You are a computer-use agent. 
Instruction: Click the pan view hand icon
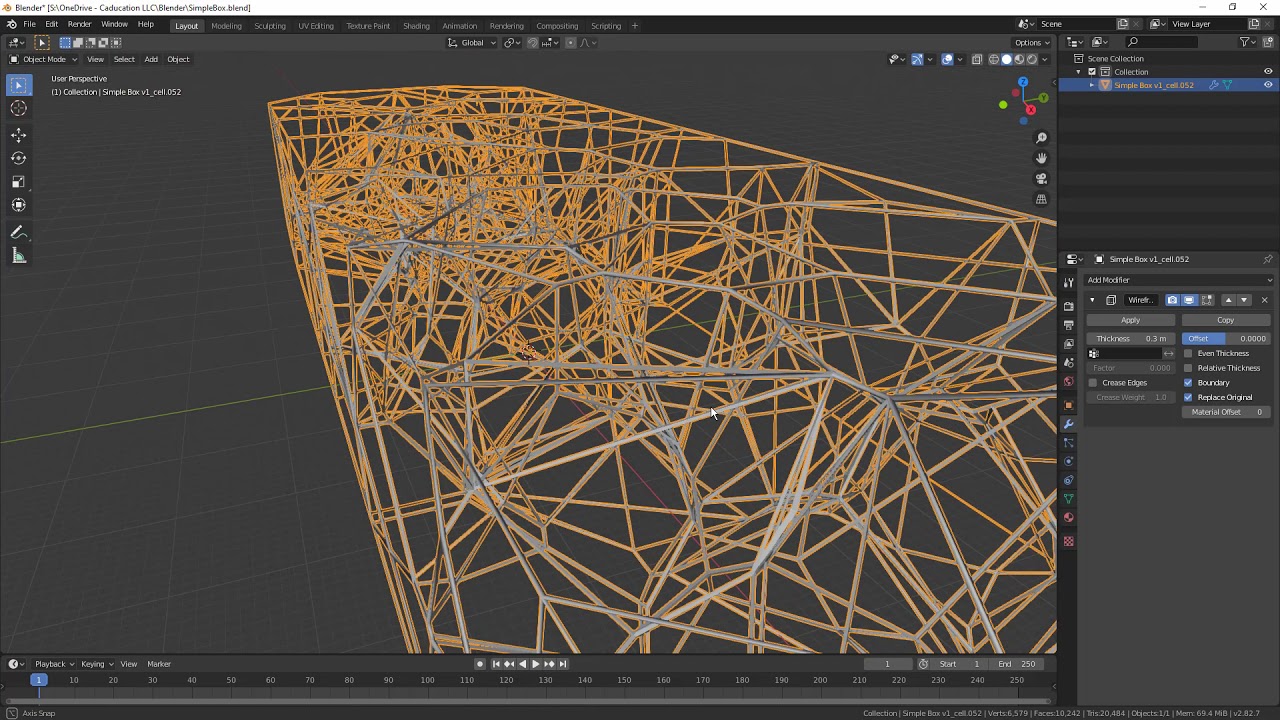(1041, 158)
